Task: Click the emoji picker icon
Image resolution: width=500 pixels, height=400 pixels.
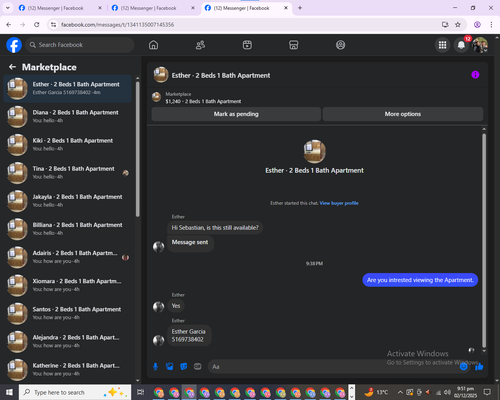Action: (464, 367)
